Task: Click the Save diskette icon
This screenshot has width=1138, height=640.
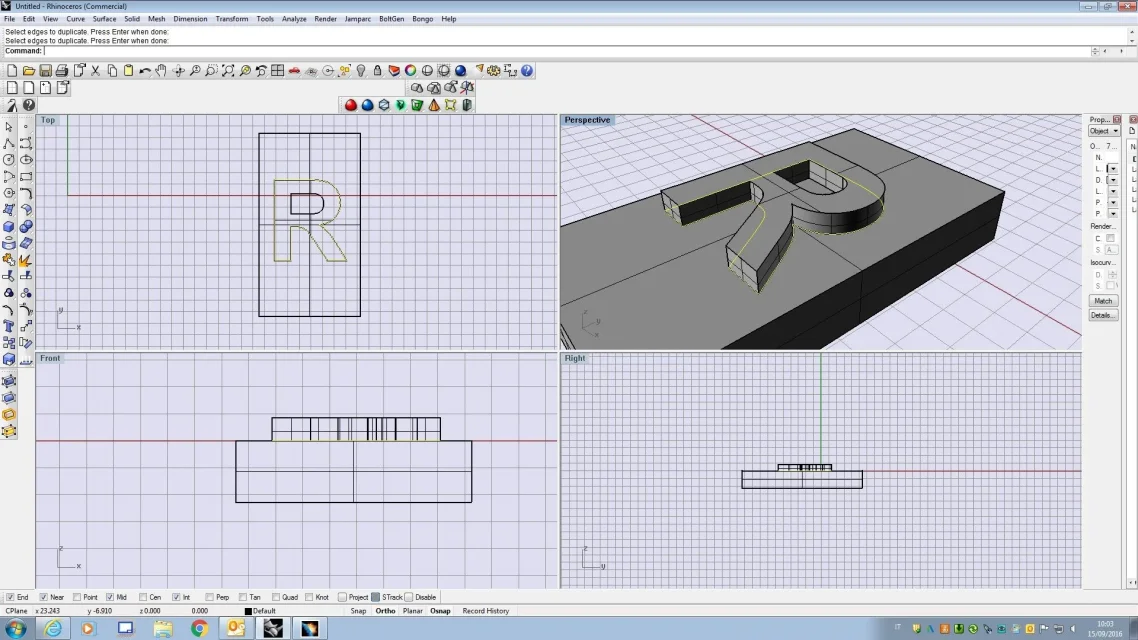Action: click(x=45, y=71)
